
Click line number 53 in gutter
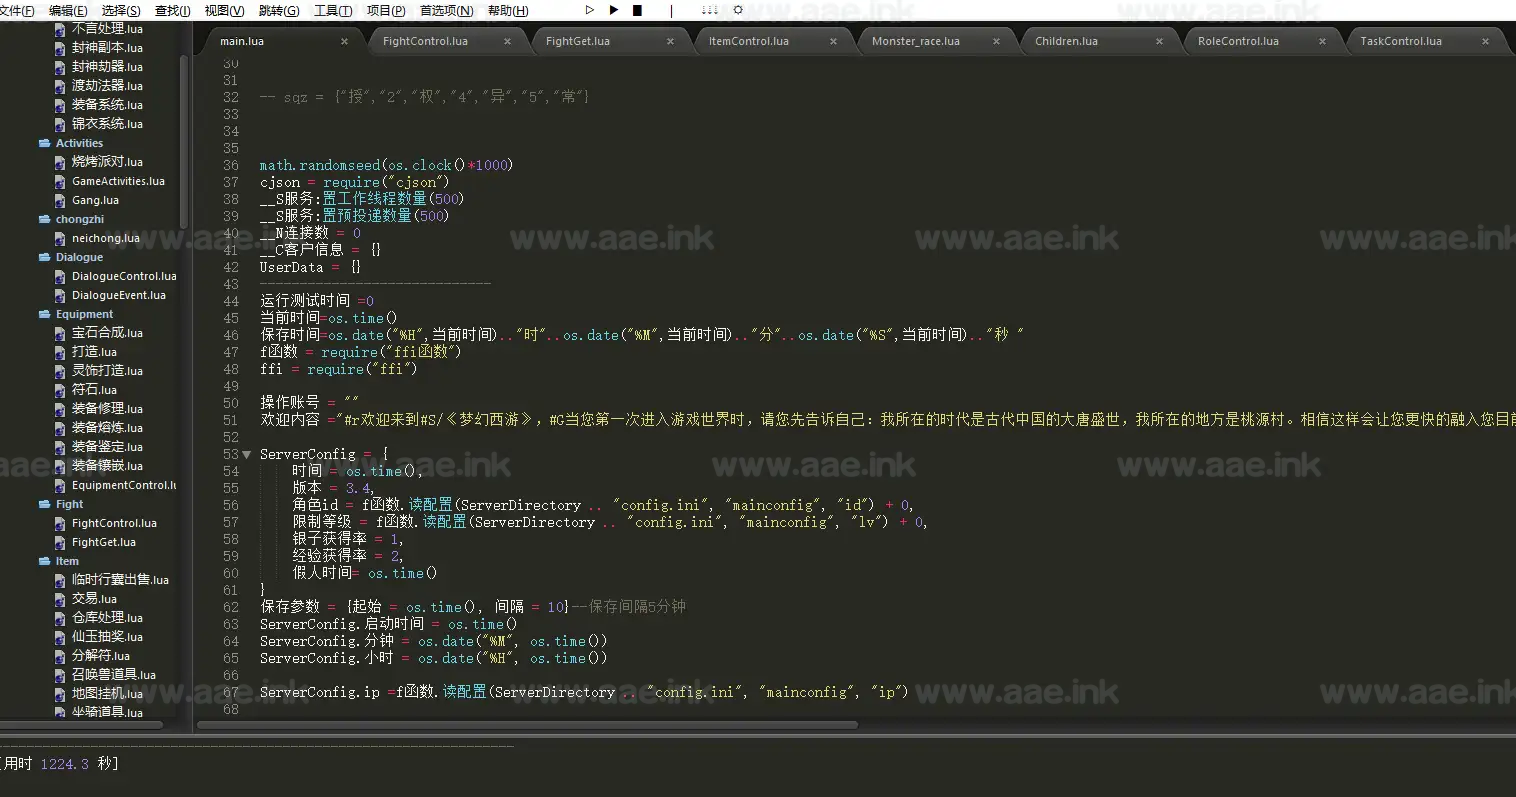click(231, 454)
